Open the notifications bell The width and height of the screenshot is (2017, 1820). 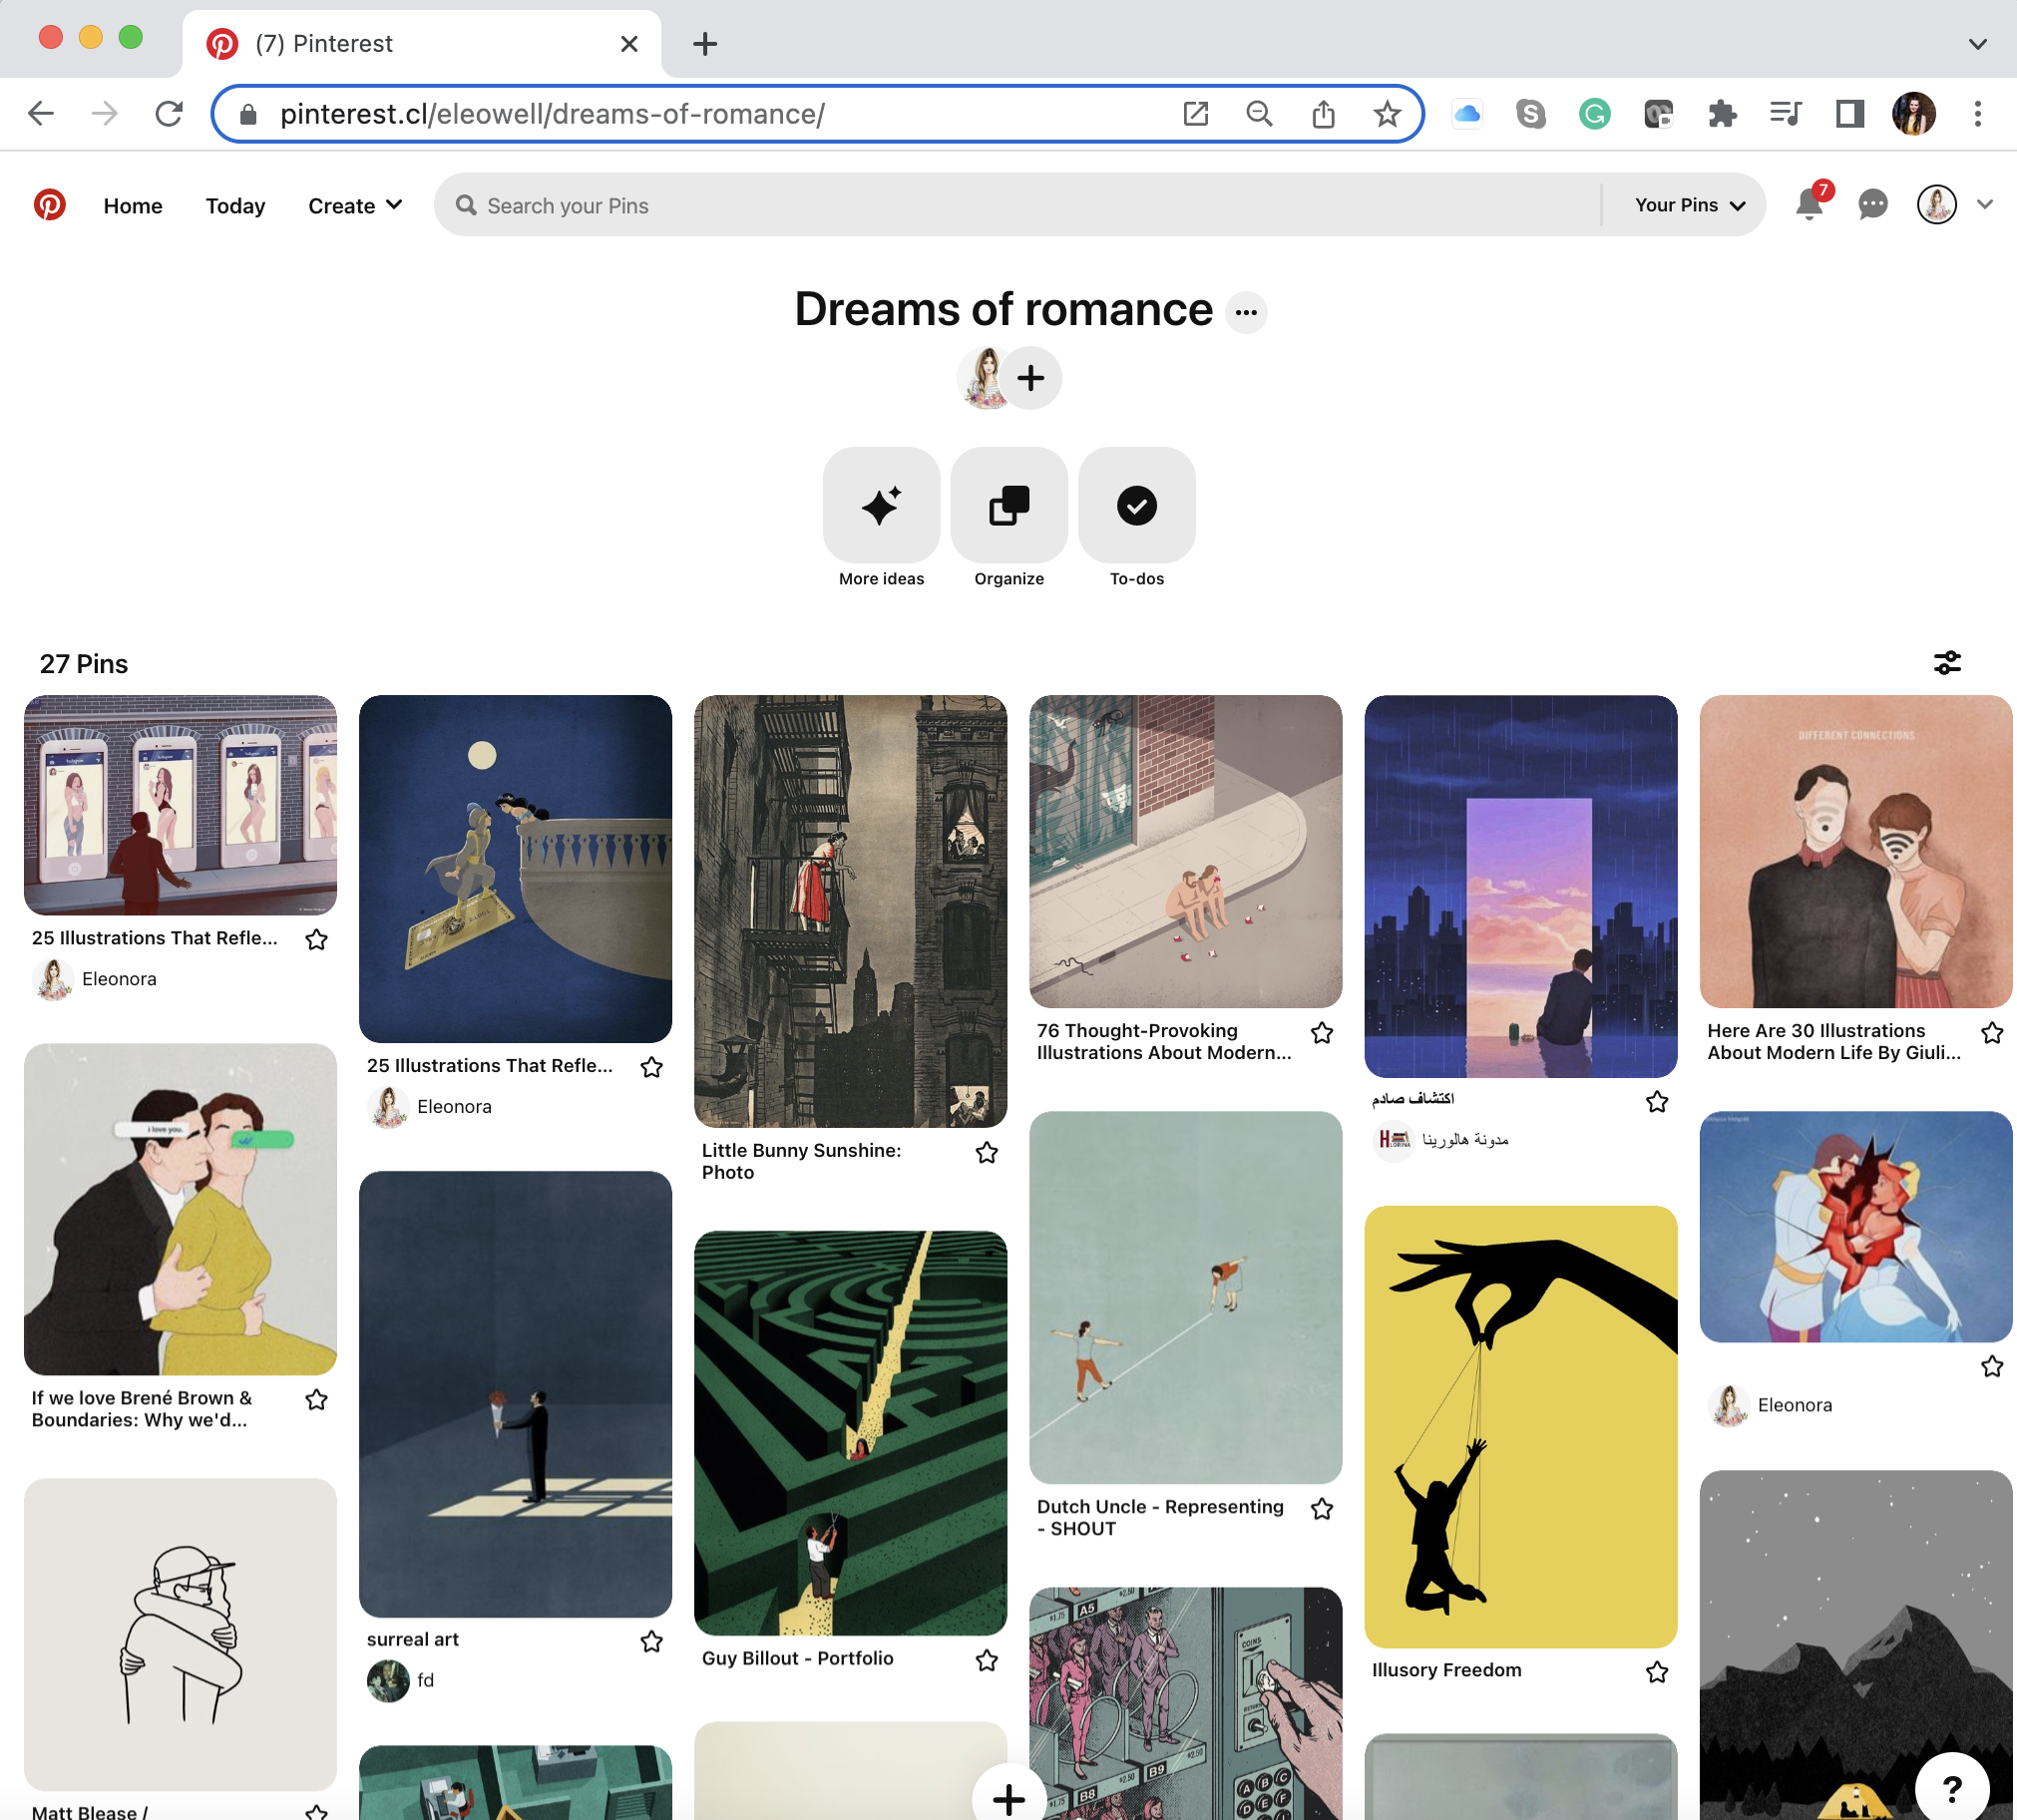pyautogui.click(x=1808, y=205)
